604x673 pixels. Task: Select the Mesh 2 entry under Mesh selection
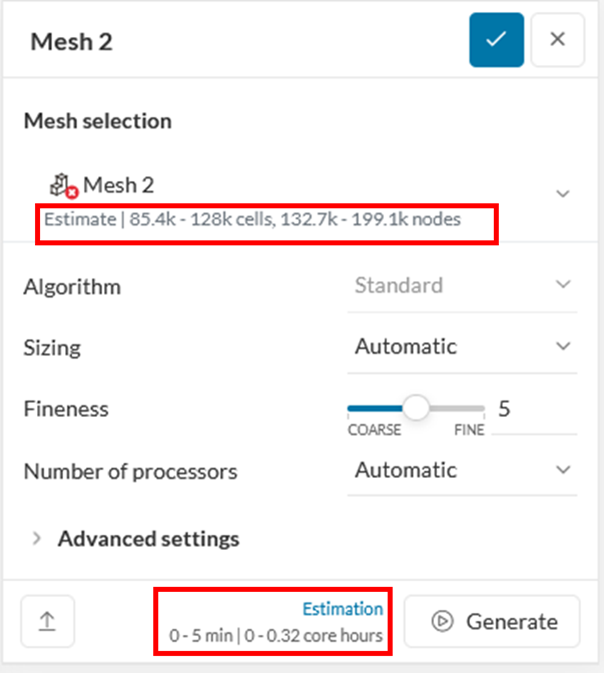tap(118, 186)
